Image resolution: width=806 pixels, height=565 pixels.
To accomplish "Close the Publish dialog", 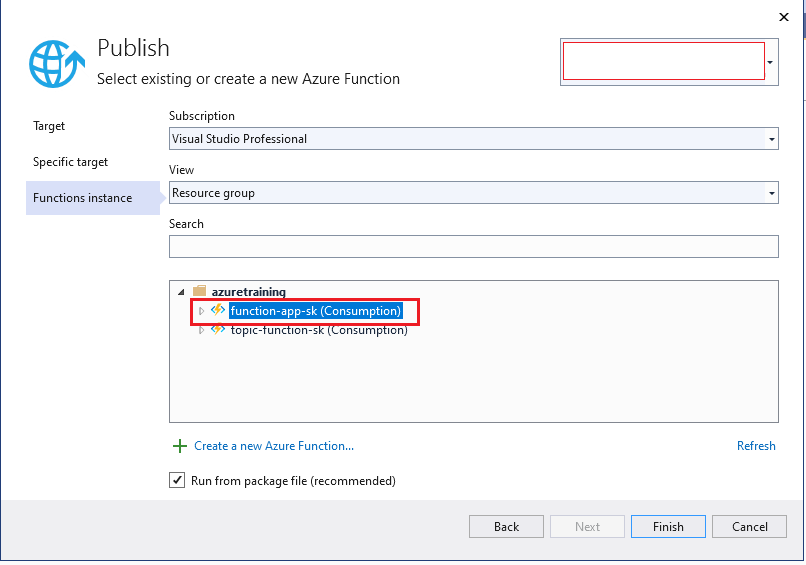I will [783, 16].
